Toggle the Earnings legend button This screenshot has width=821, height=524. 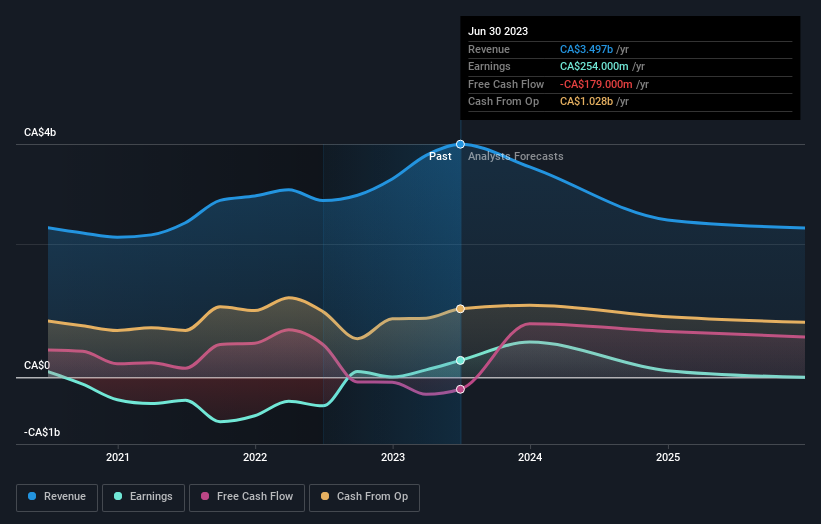click(143, 497)
